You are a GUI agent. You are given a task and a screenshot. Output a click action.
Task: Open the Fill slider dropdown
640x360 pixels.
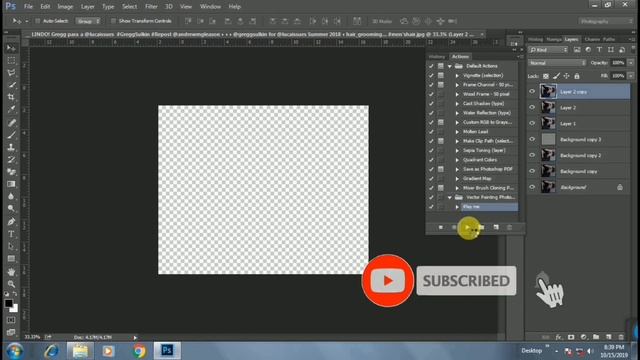(631, 76)
